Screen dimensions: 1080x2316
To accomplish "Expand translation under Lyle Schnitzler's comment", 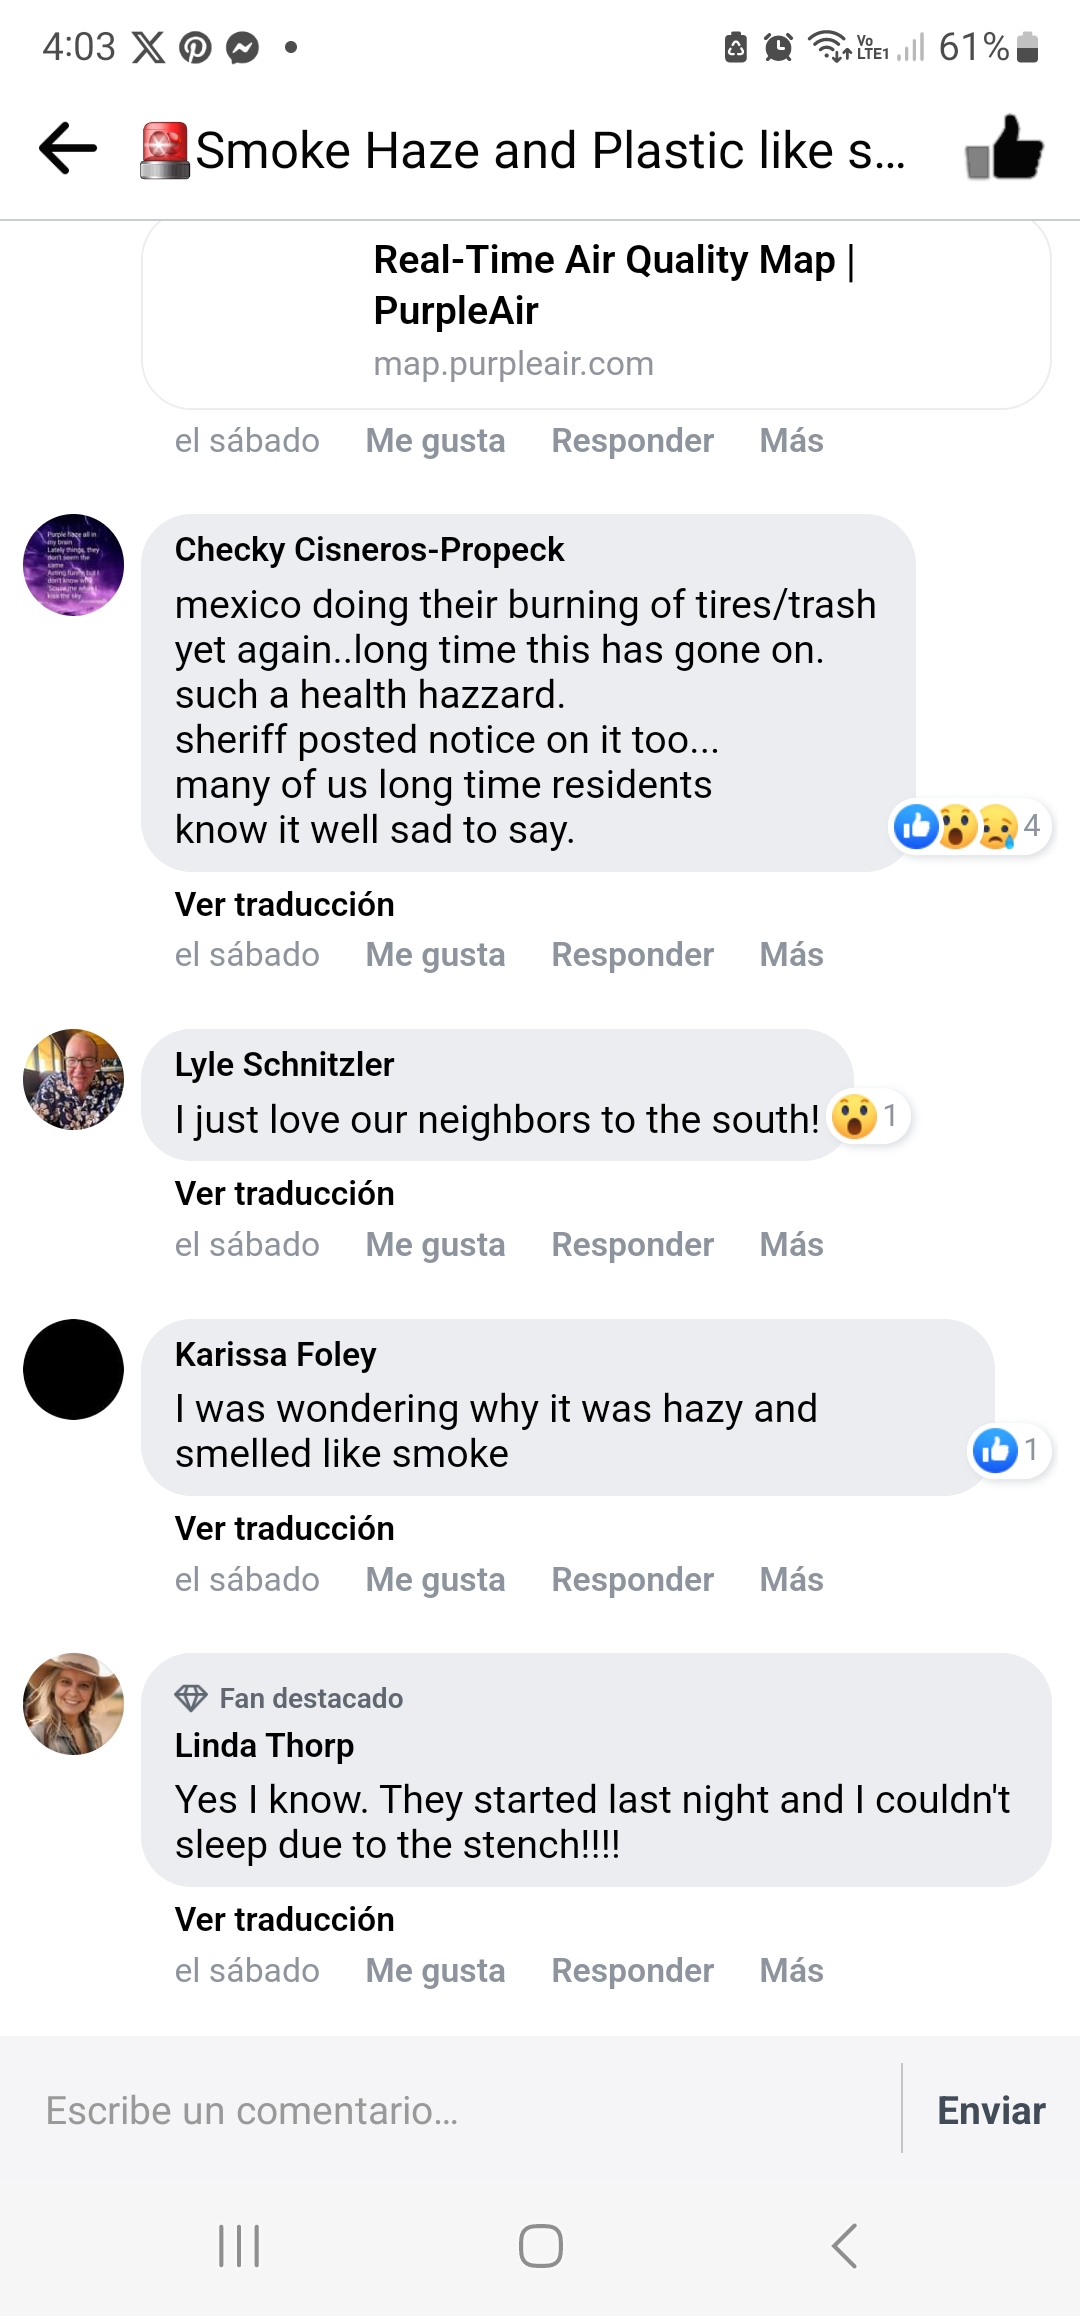I will [x=285, y=1194].
